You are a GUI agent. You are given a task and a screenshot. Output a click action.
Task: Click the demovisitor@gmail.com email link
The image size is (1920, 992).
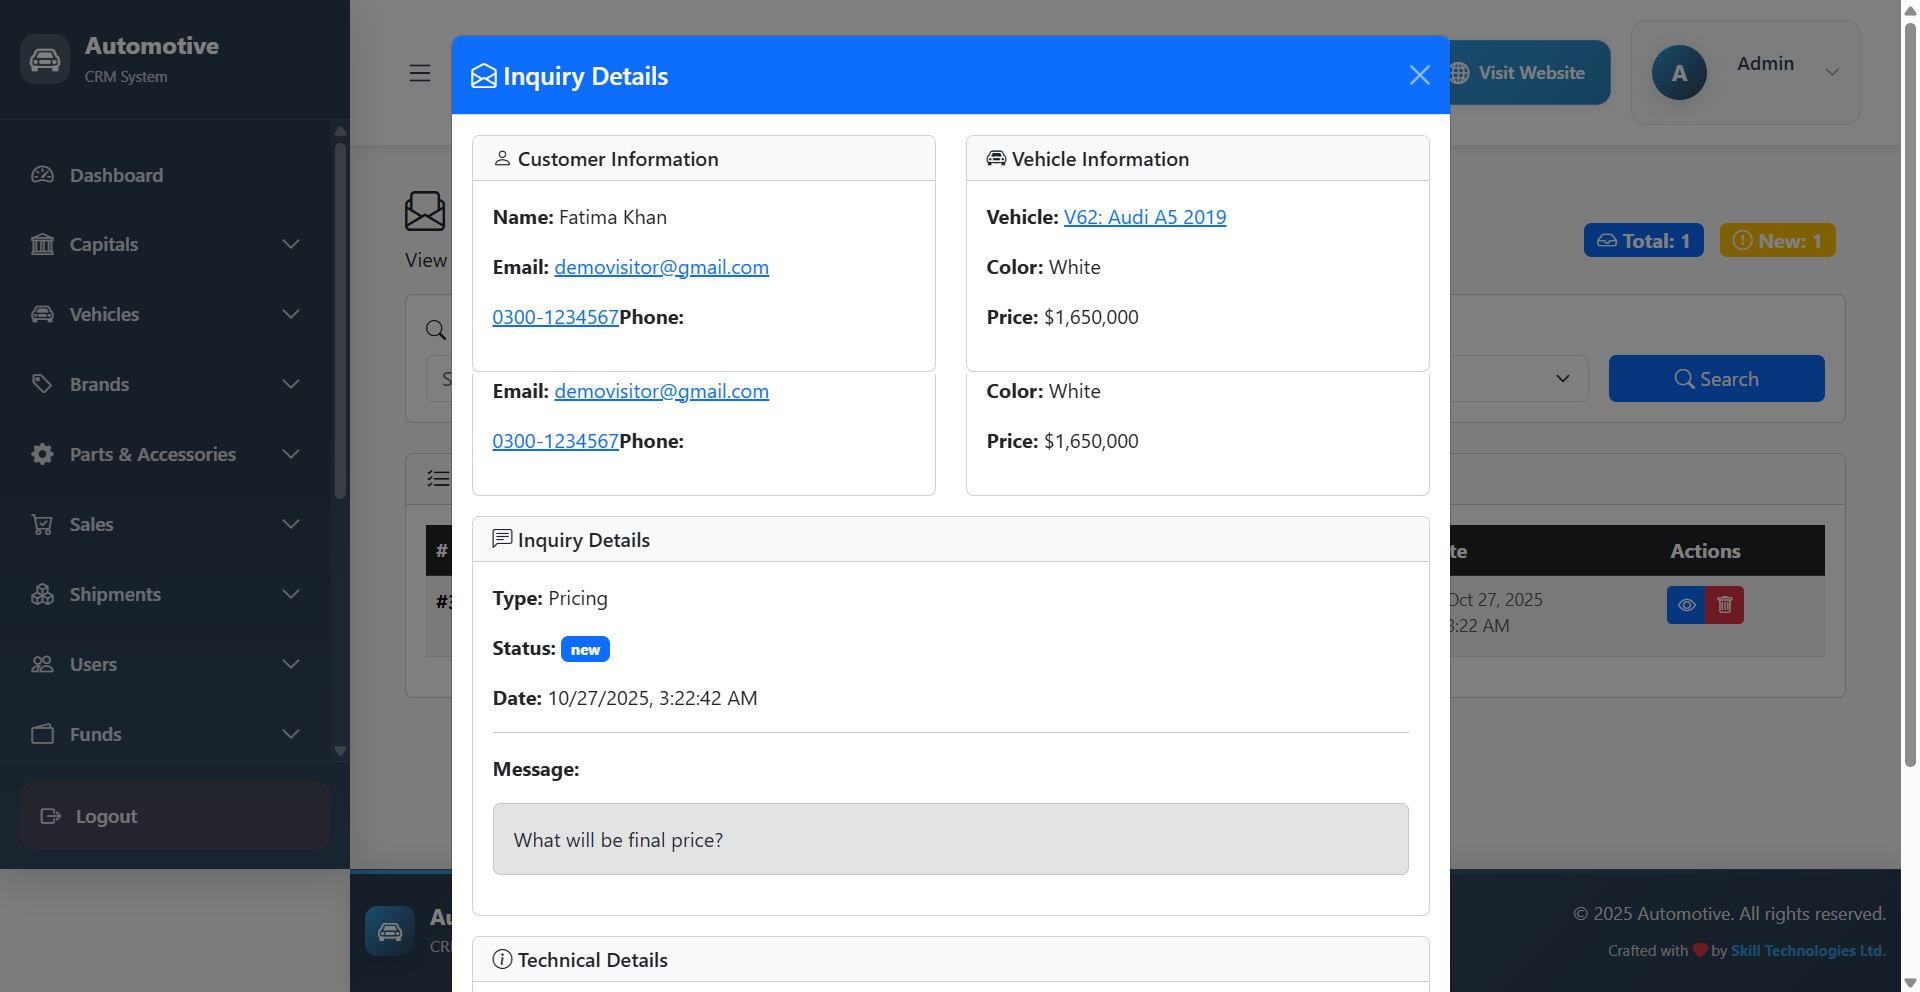coord(661,267)
